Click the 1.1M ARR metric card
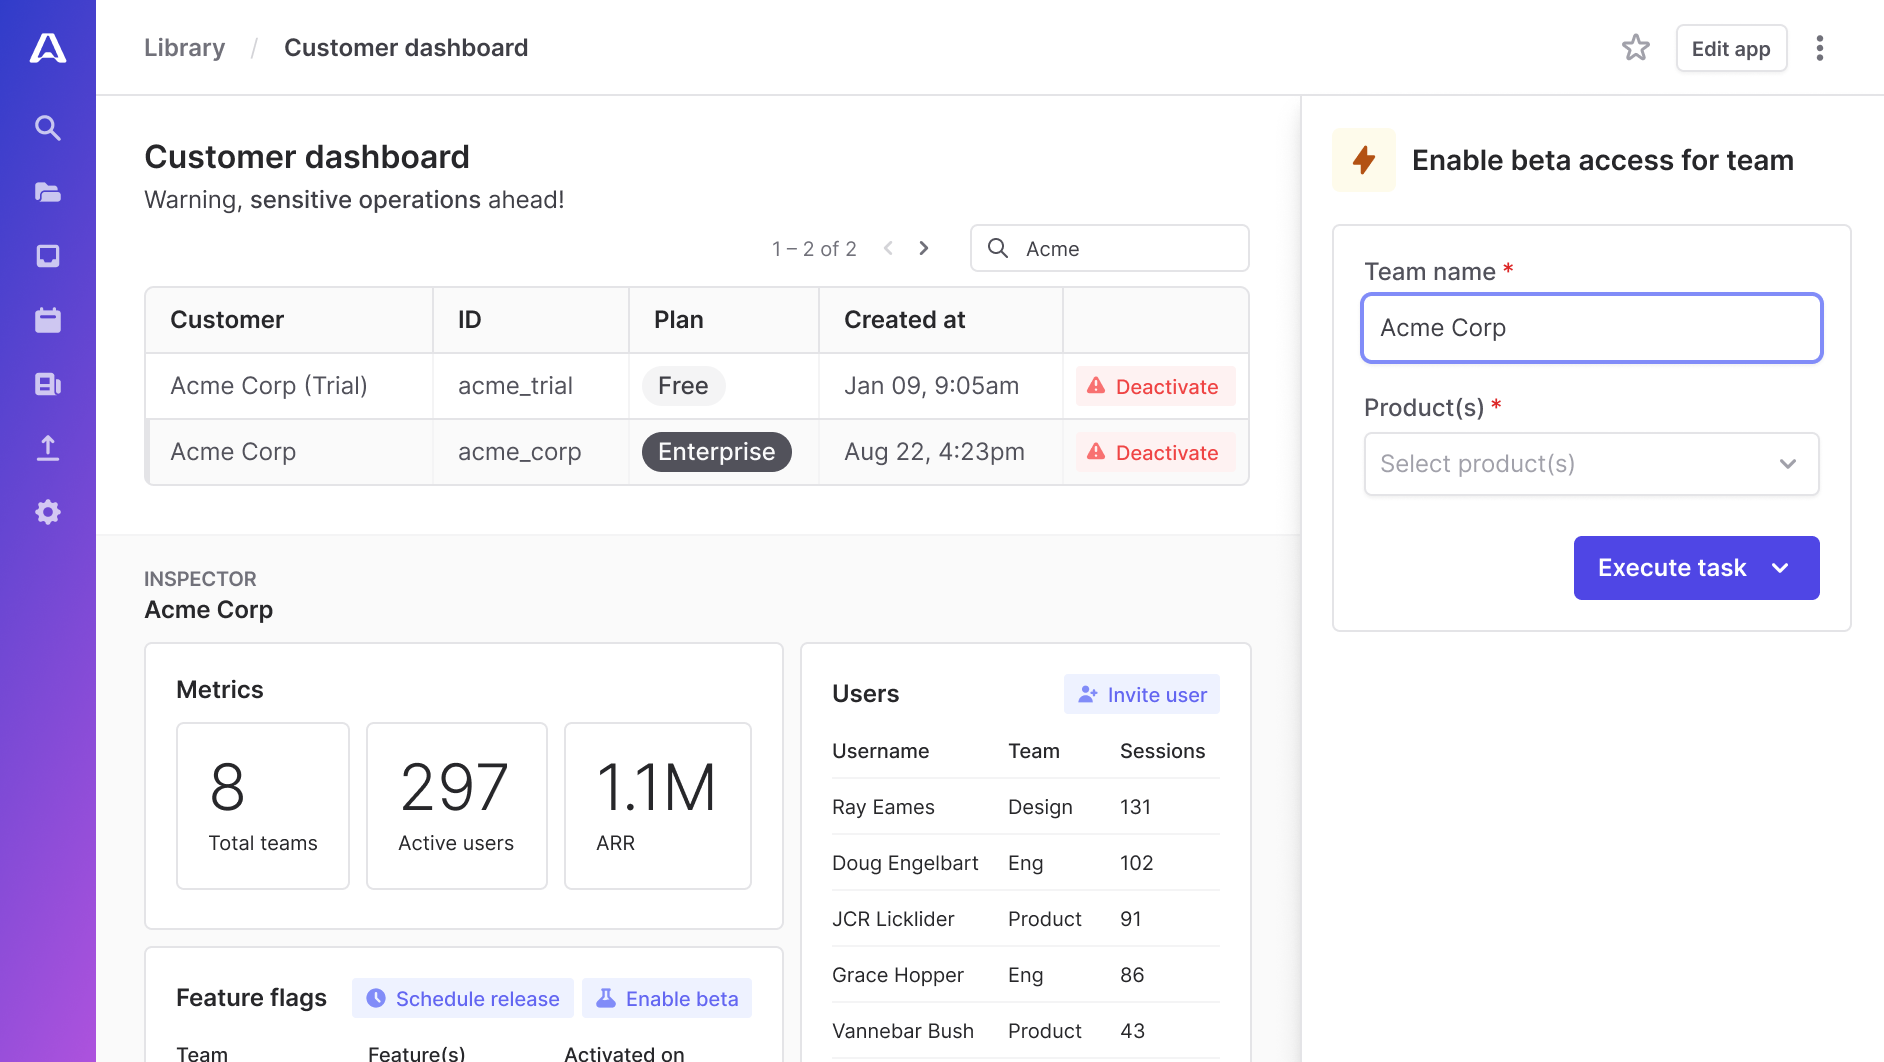1884x1062 pixels. (658, 806)
